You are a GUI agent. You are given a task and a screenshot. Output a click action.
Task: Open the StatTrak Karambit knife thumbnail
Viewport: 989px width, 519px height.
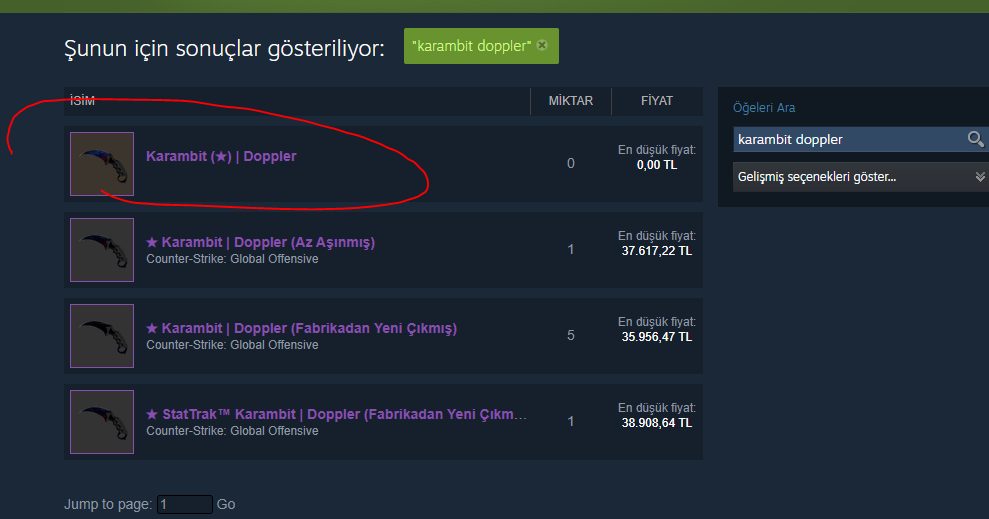[x=102, y=422]
